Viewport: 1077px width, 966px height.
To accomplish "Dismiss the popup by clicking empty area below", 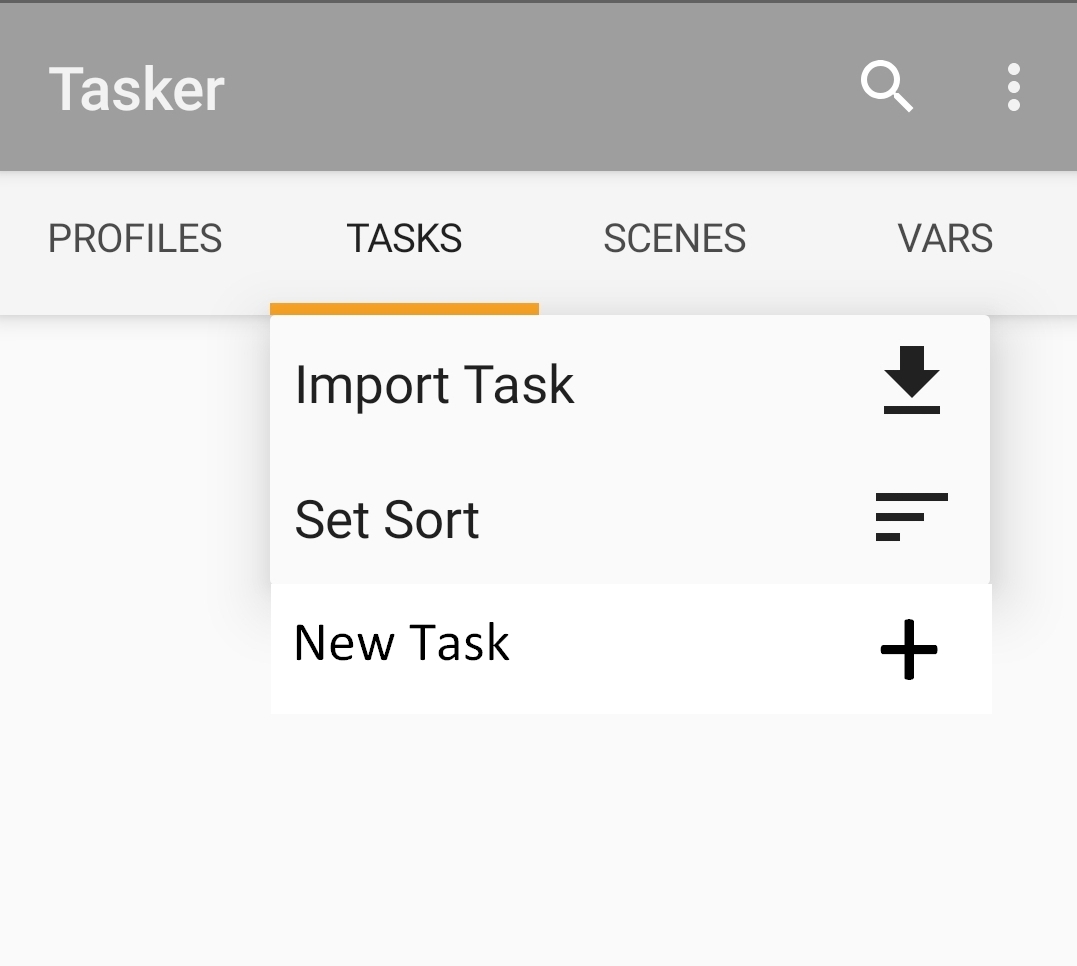I will [540, 850].
